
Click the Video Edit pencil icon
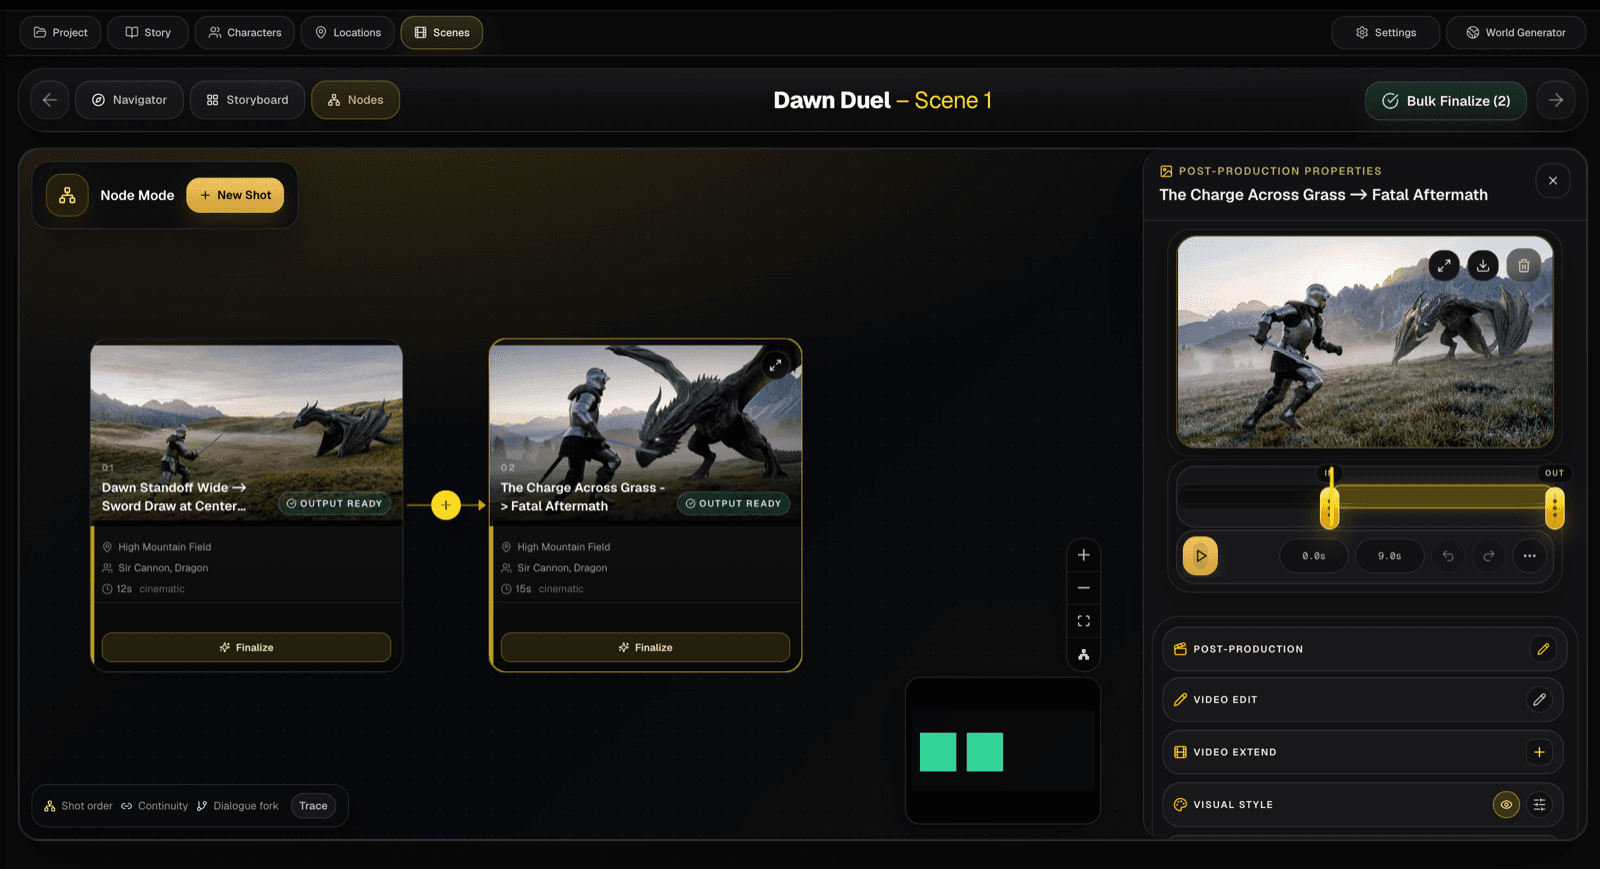point(1540,700)
